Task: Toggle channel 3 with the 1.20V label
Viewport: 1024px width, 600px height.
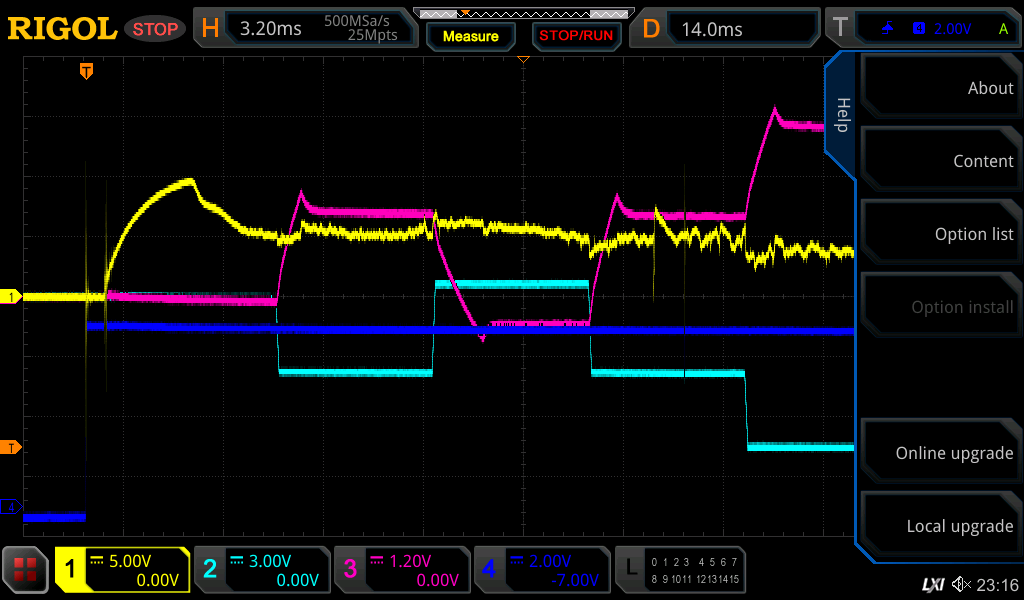Action: (401, 570)
